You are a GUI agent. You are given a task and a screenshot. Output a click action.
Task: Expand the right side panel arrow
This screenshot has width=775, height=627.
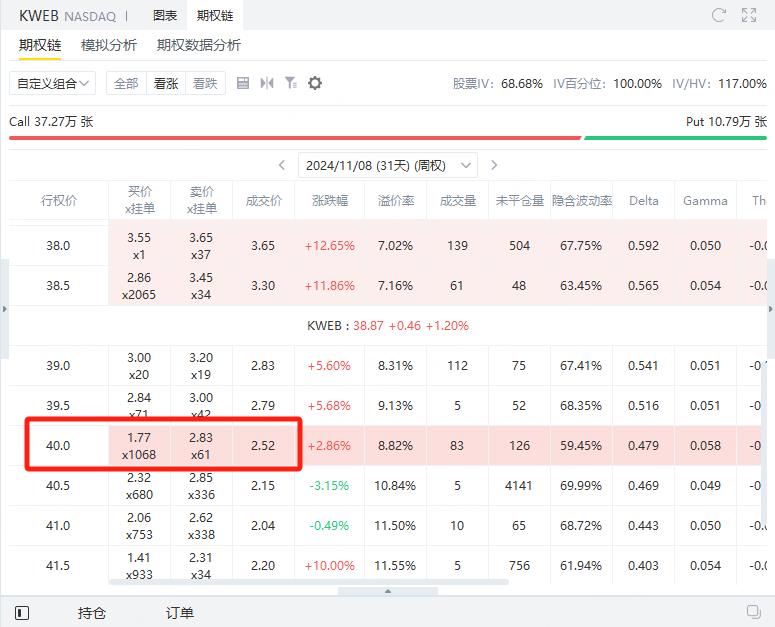(771, 309)
